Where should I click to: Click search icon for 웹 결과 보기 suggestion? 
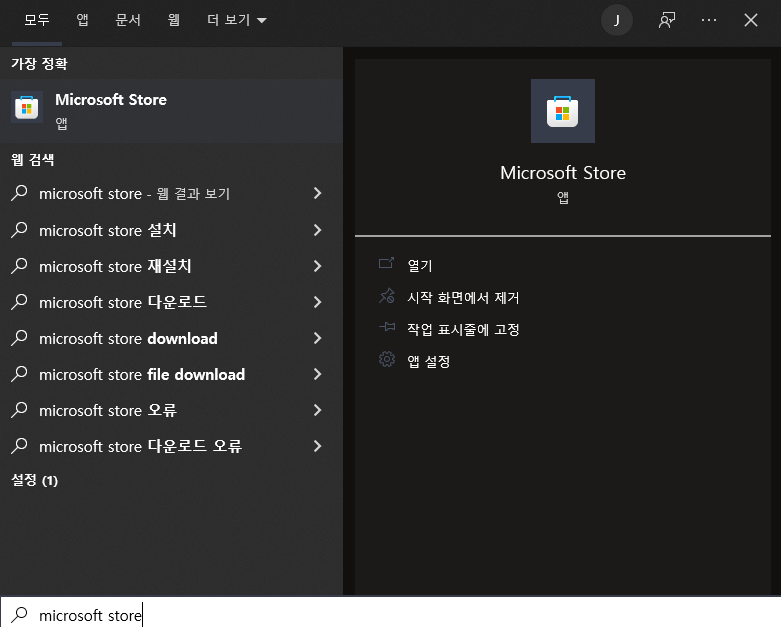click(x=19, y=193)
